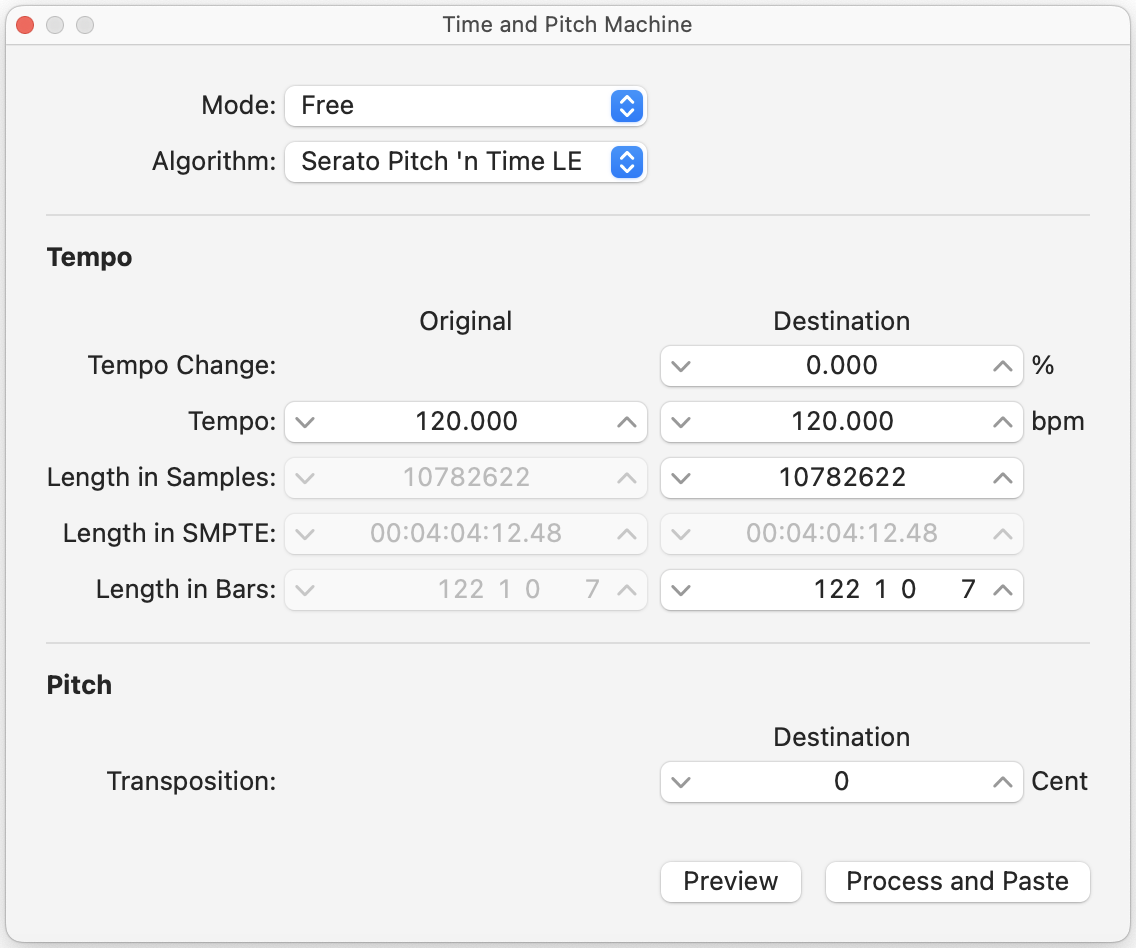Click the Preview button
The image size is (1136, 948).
(x=731, y=881)
